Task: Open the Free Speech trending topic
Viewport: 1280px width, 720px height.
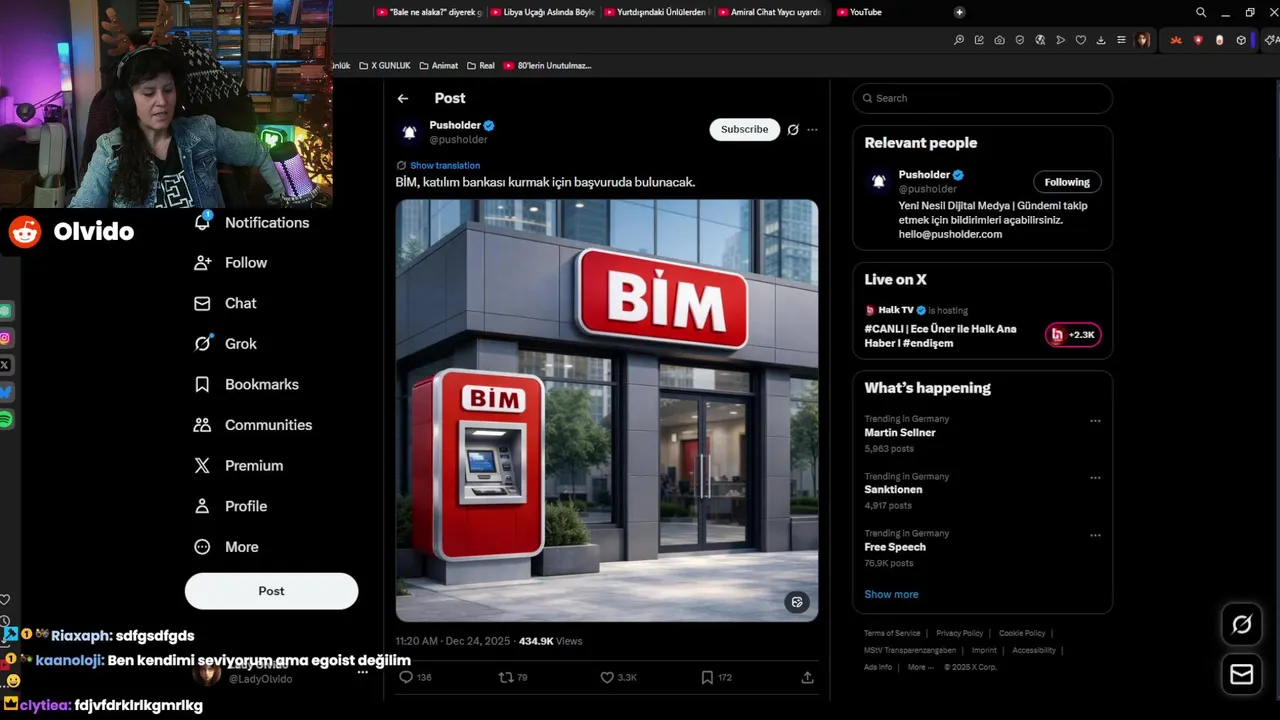Action: click(x=895, y=547)
